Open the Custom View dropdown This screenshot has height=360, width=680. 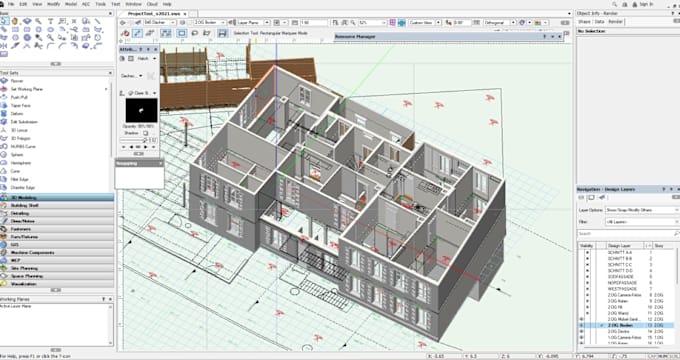coord(425,23)
